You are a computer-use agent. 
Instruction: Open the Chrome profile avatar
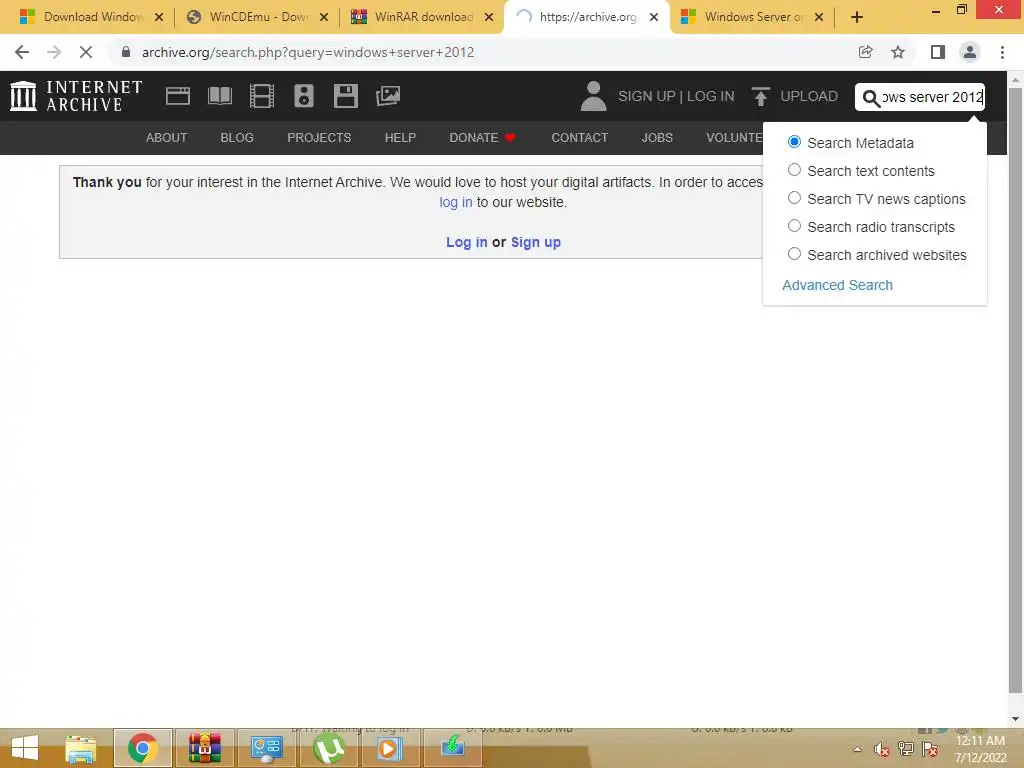pyautogui.click(x=970, y=52)
